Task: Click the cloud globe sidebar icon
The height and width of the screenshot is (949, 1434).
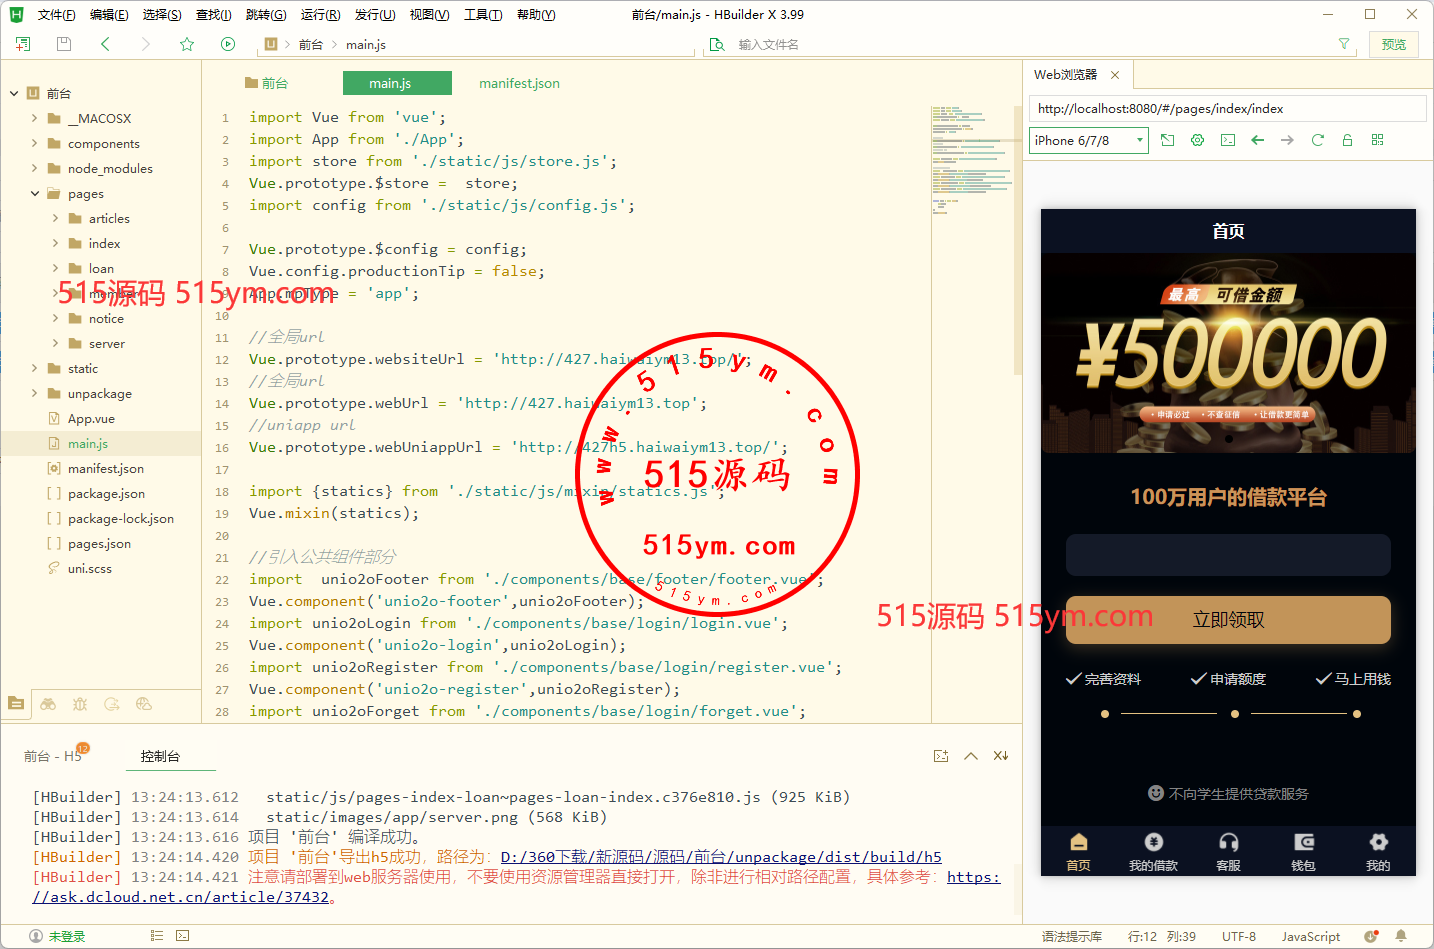Action: point(144,704)
